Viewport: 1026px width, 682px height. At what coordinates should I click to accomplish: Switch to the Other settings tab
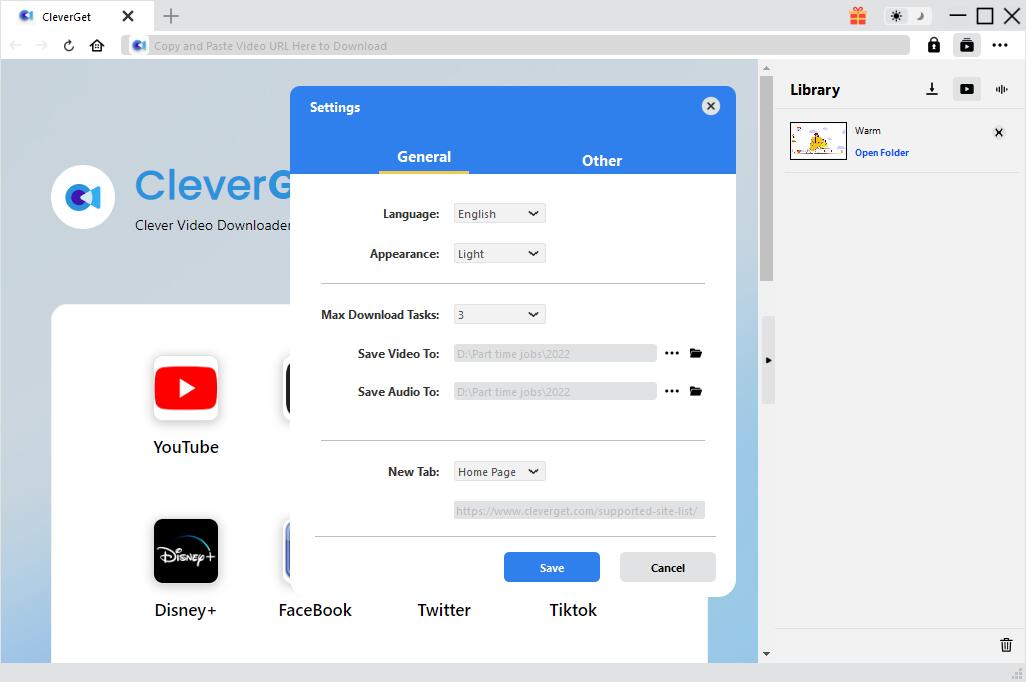602,160
